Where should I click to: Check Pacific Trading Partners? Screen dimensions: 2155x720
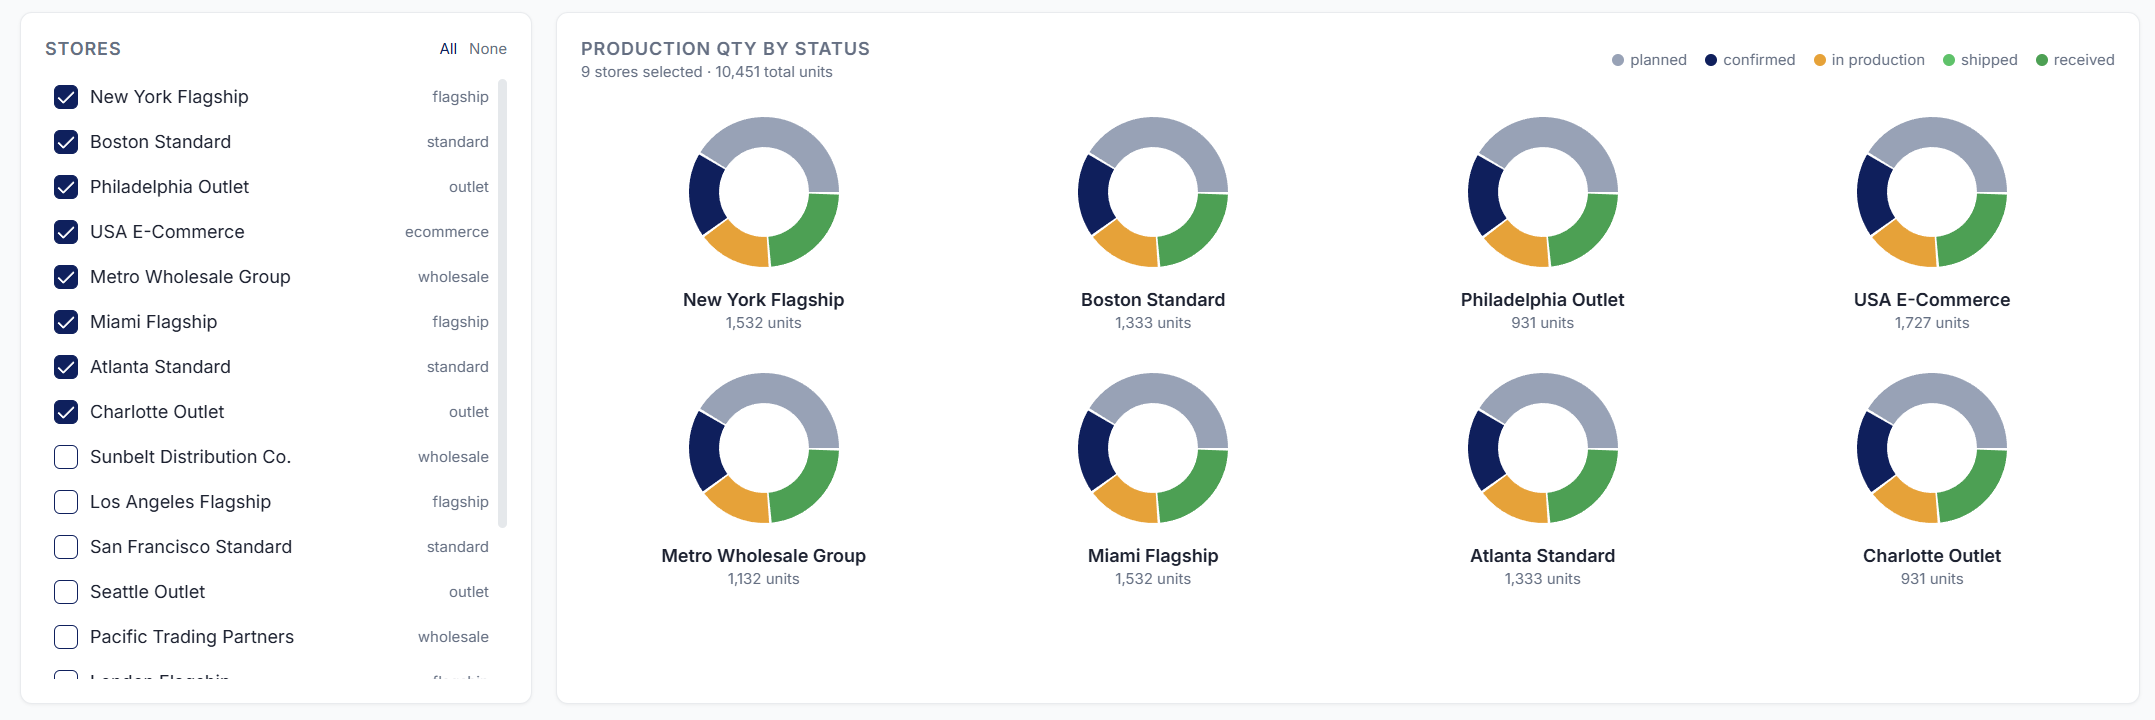pyautogui.click(x=65, y=637)
